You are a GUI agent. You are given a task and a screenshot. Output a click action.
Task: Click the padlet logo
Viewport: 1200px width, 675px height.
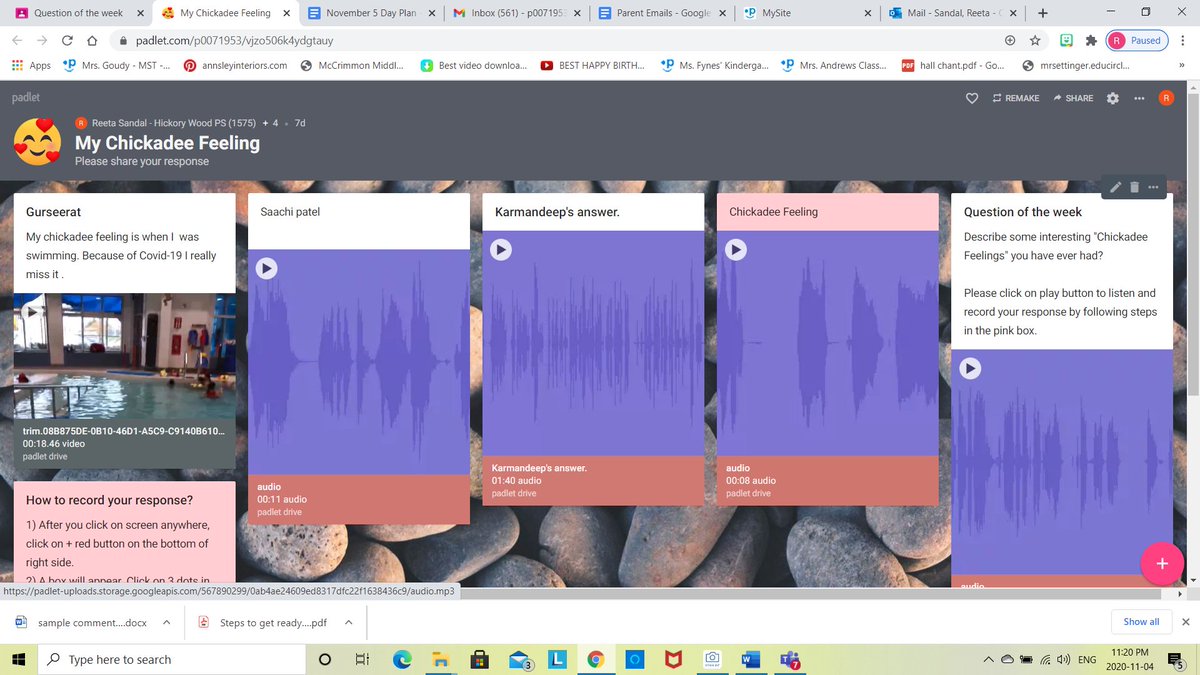26,98
